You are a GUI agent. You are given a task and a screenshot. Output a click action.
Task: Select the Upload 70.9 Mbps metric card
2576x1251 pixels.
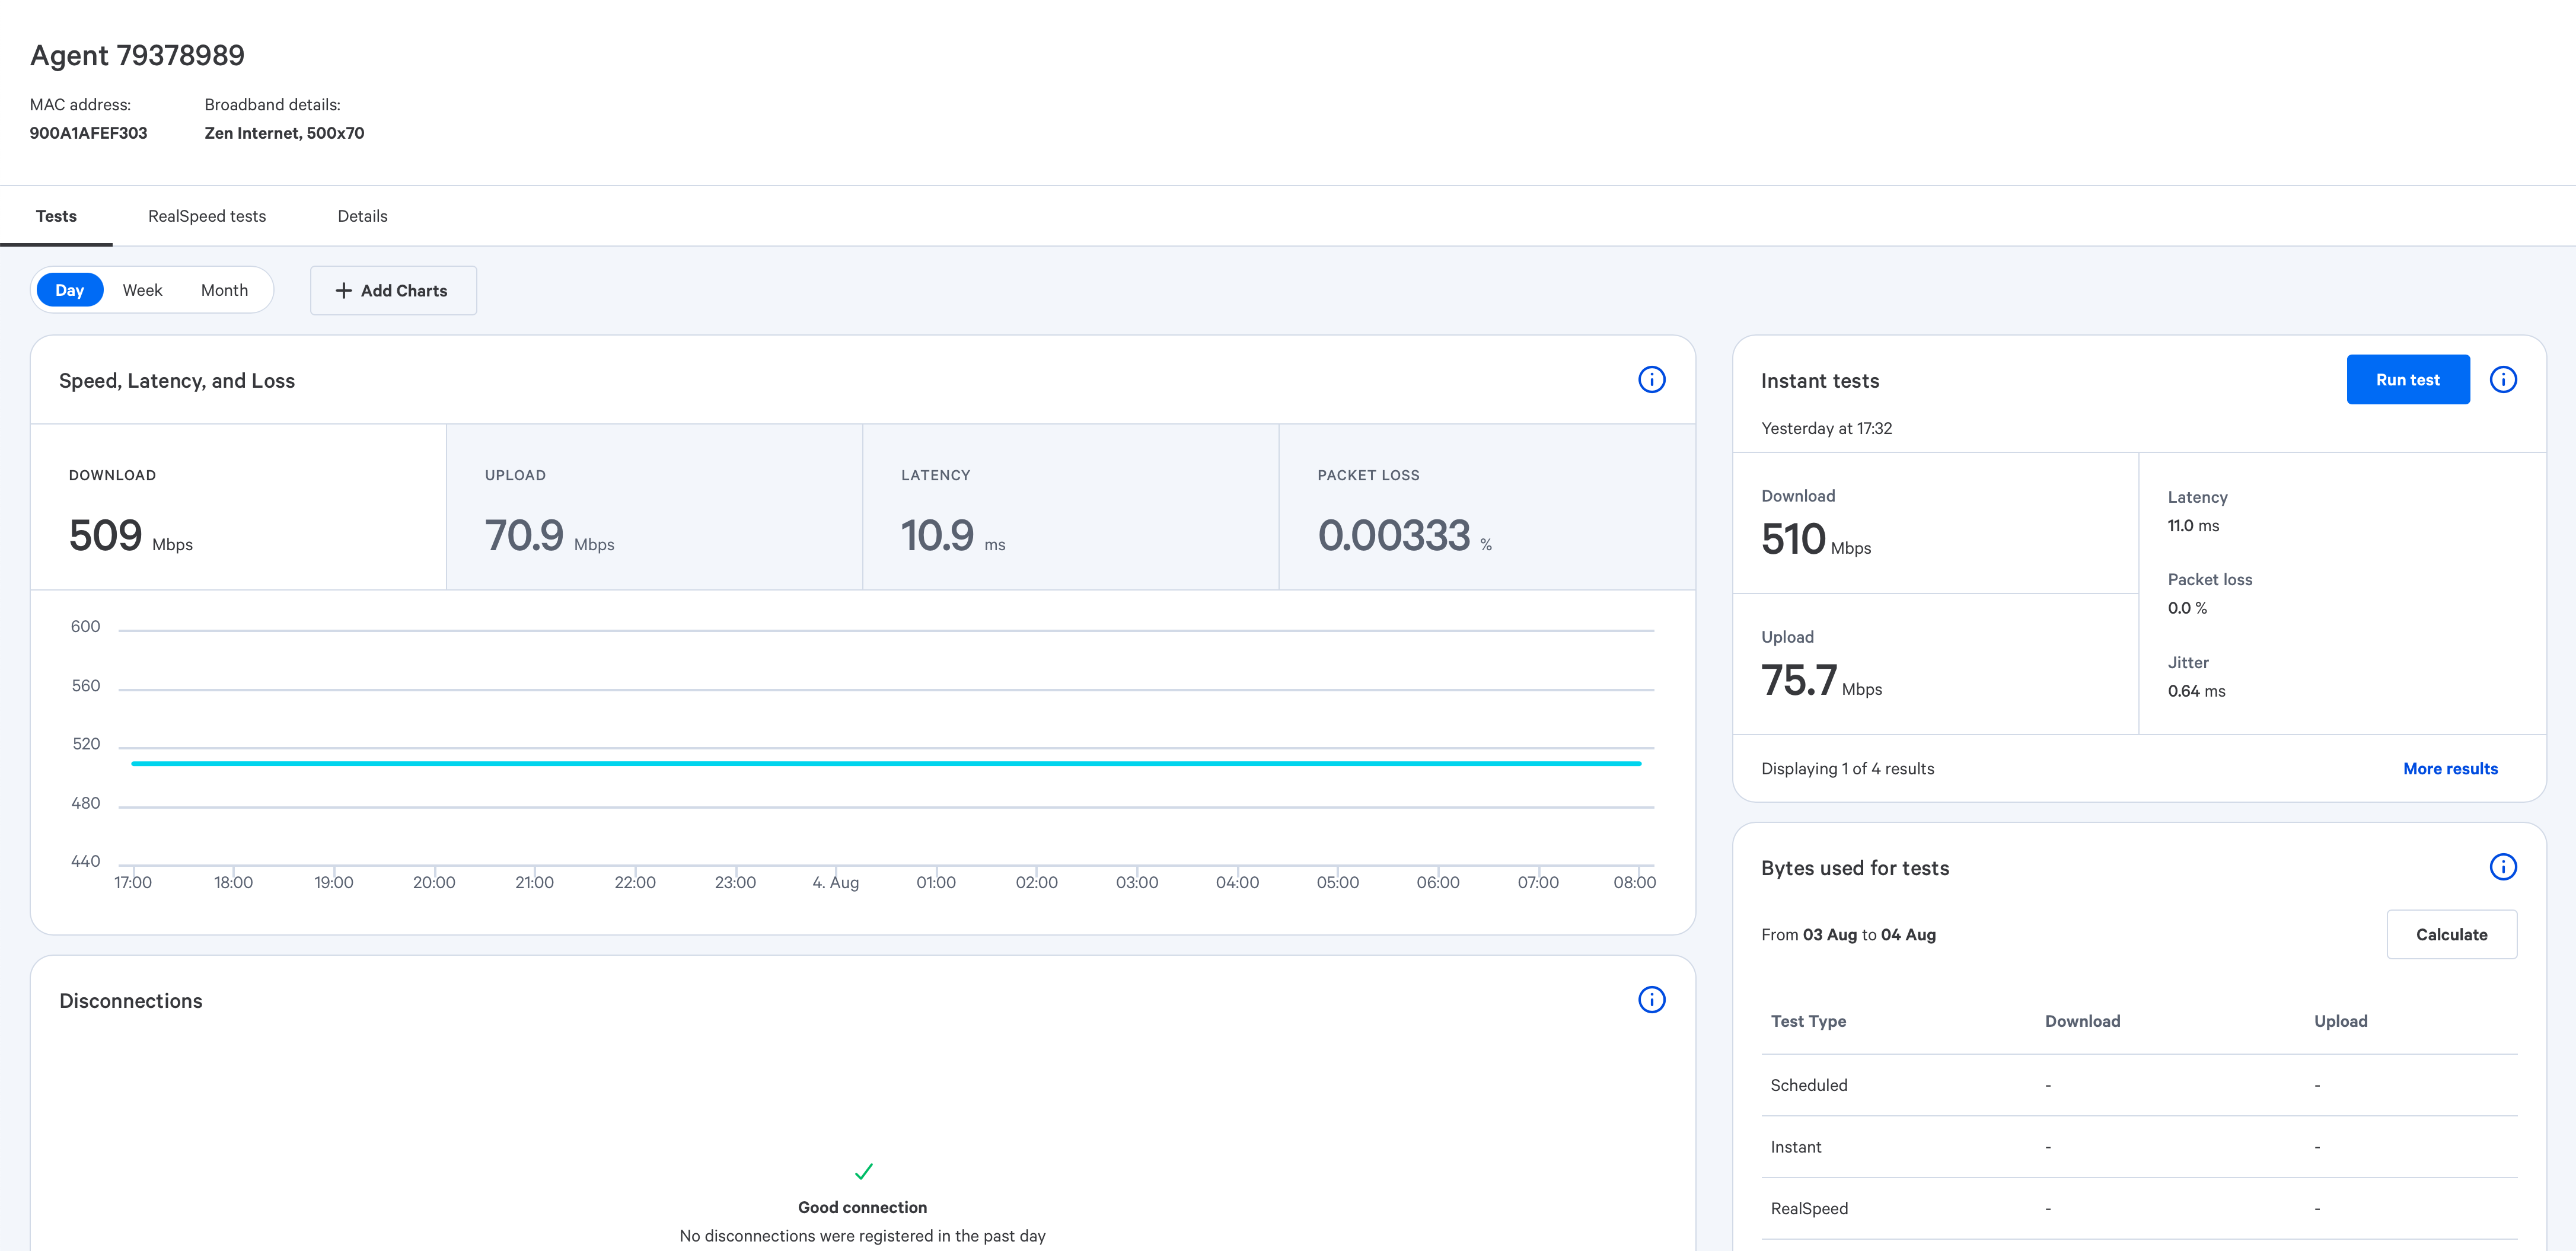click(x=654, y=507)
